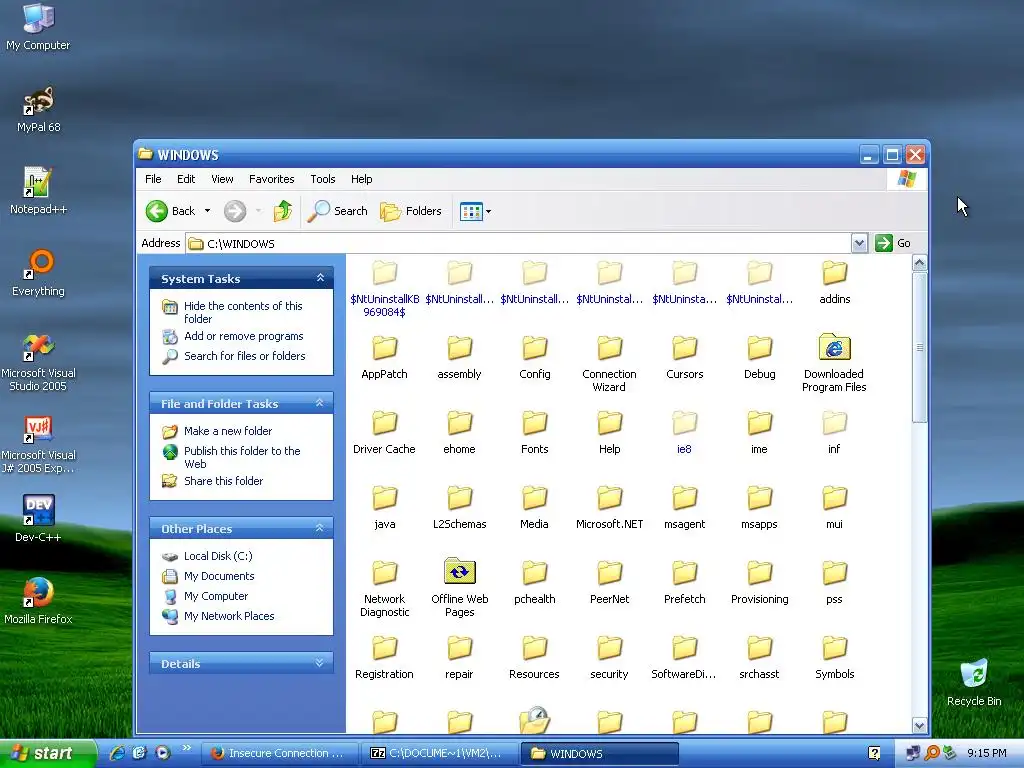This screenshot has height=768, width=1024.
Task: Open the Views icon in the toolbar
Action: coord(470,211)
